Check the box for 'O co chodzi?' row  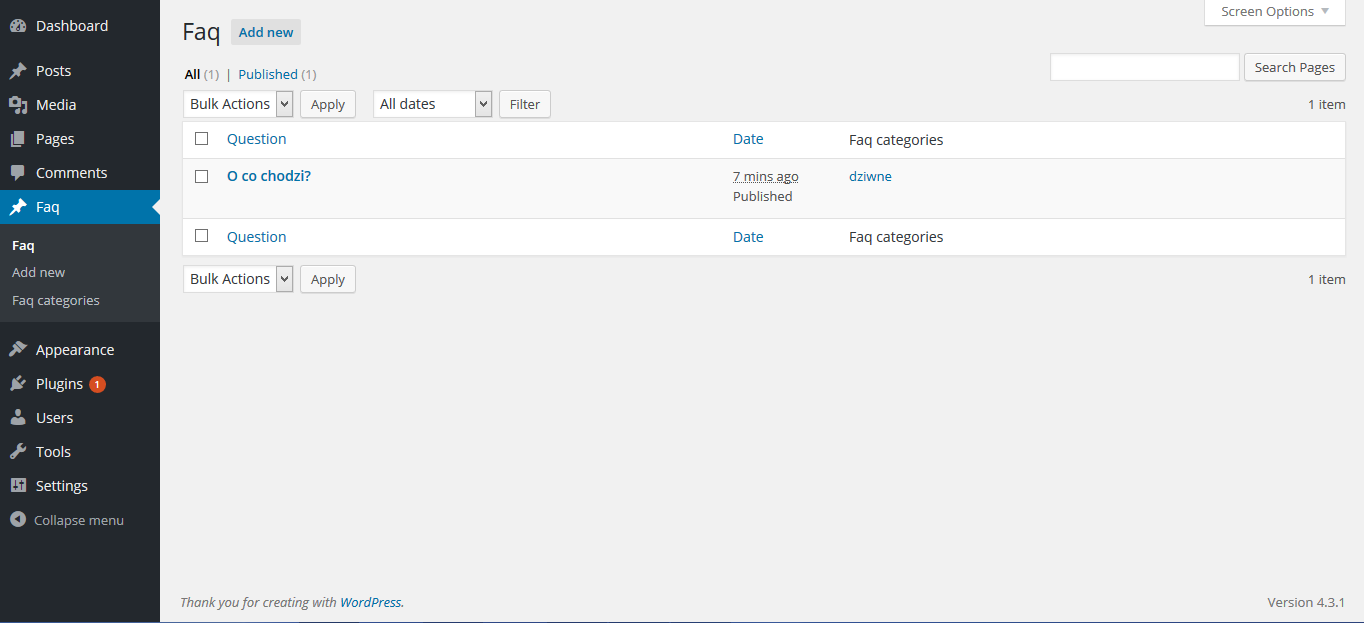tap(202, 176)
